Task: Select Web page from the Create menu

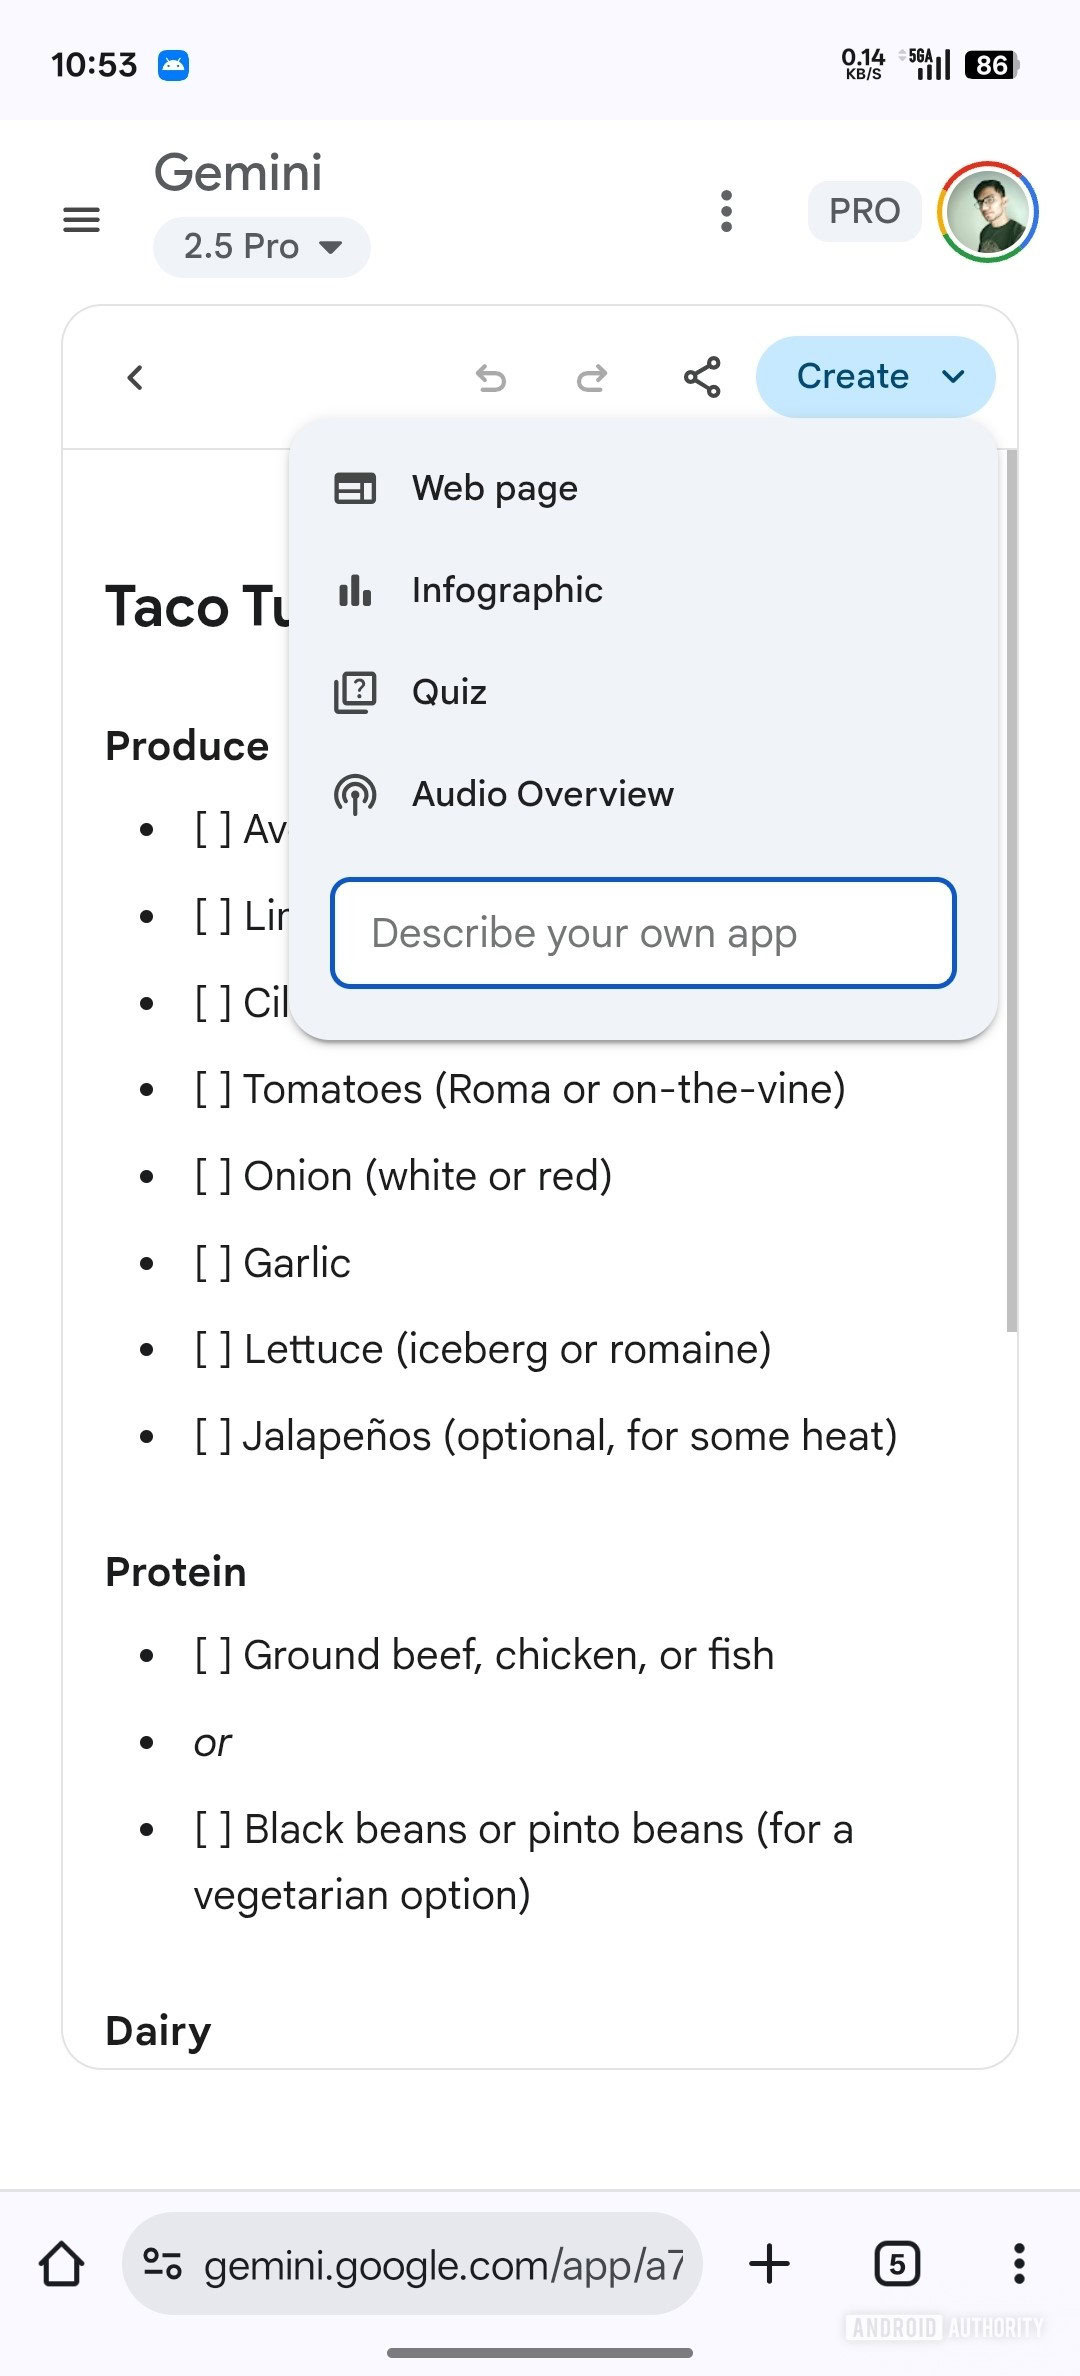Action: (495, 489)
